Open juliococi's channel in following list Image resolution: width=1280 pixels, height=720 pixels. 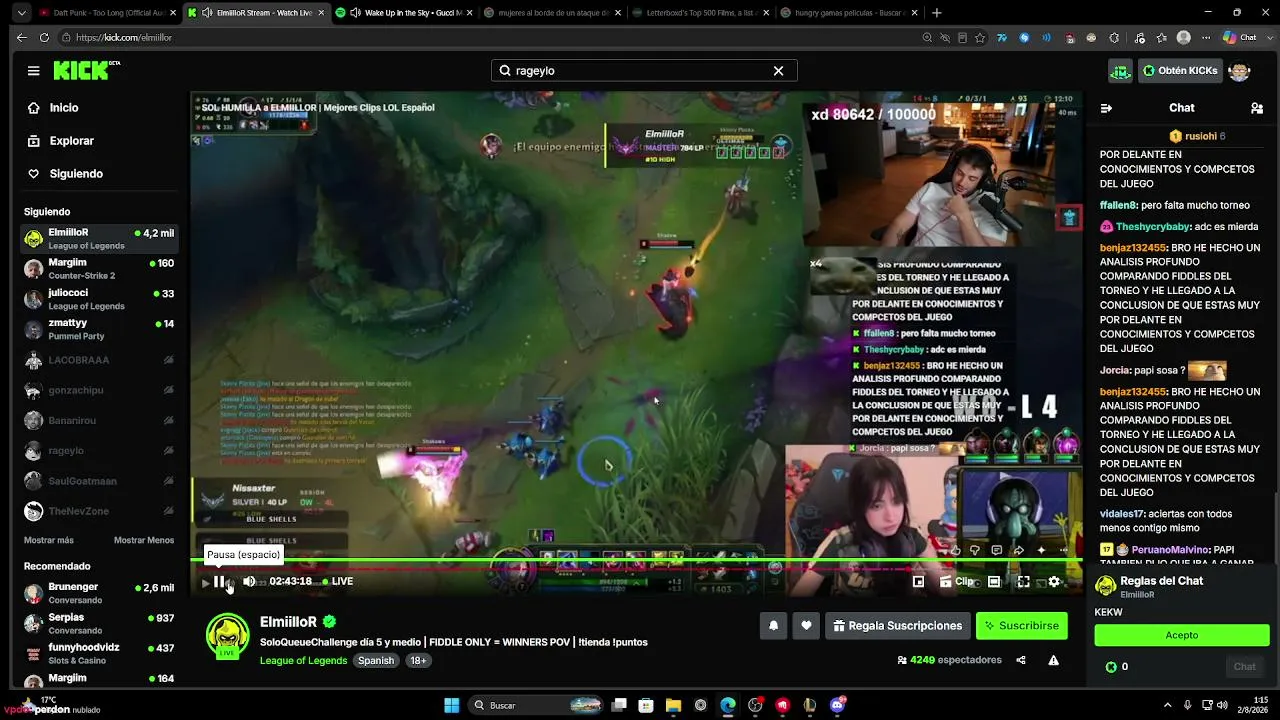pos(99,299)
